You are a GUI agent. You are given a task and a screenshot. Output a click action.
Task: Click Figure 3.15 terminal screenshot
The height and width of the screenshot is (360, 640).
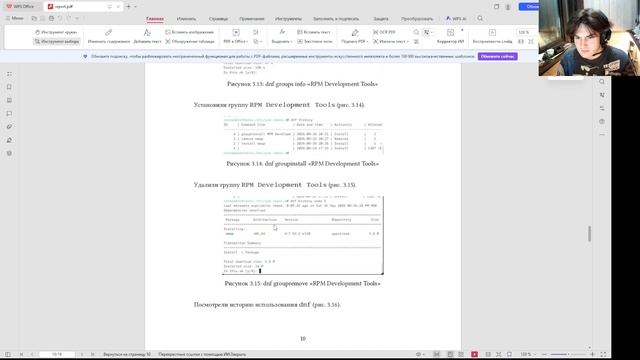303,235
